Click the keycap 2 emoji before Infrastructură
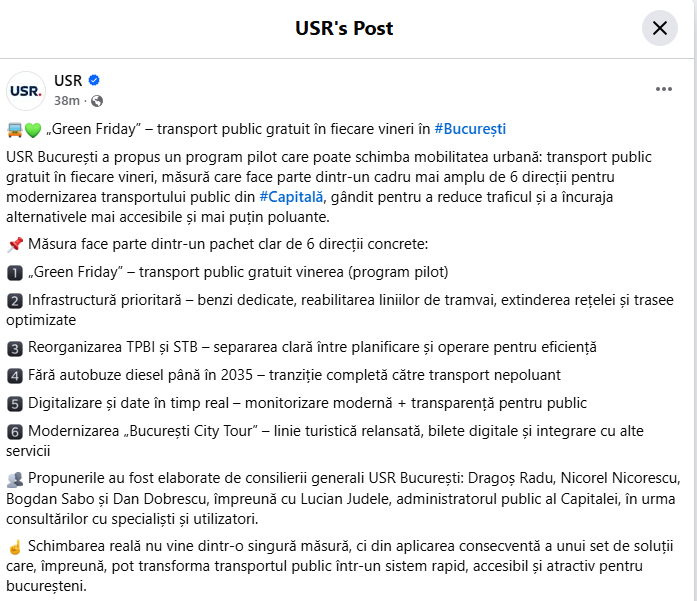This screenshot has height=601, width=697. click(14, 300)
